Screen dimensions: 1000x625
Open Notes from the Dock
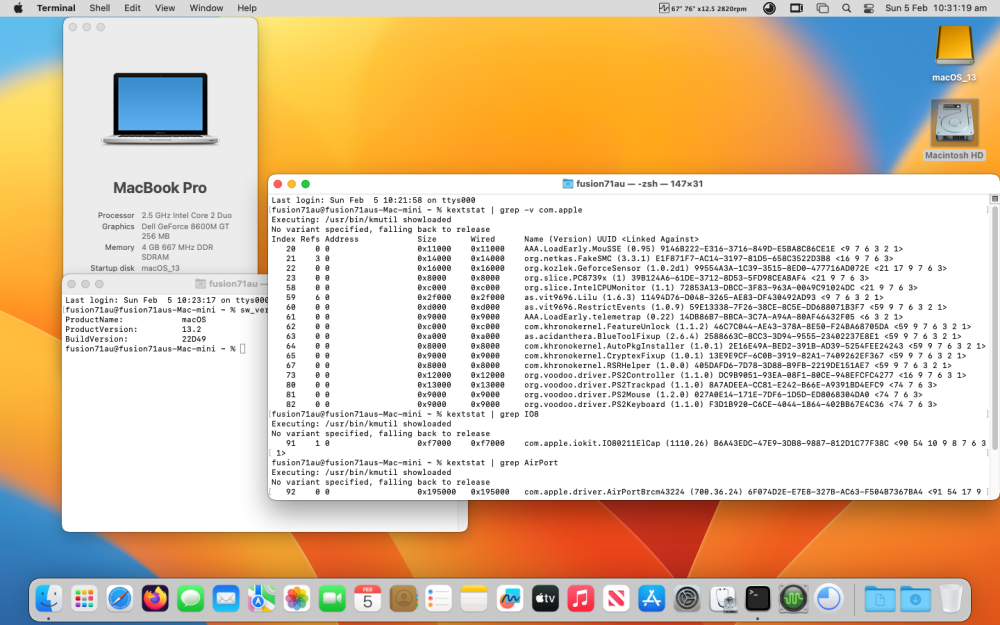click(x=474, y=599)
